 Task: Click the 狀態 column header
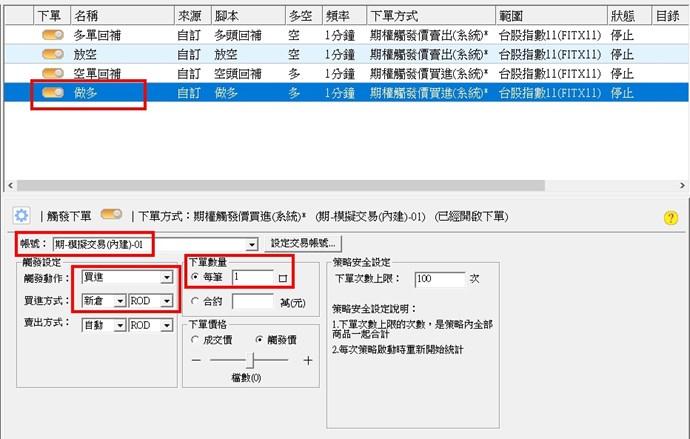tap(629, 16)
